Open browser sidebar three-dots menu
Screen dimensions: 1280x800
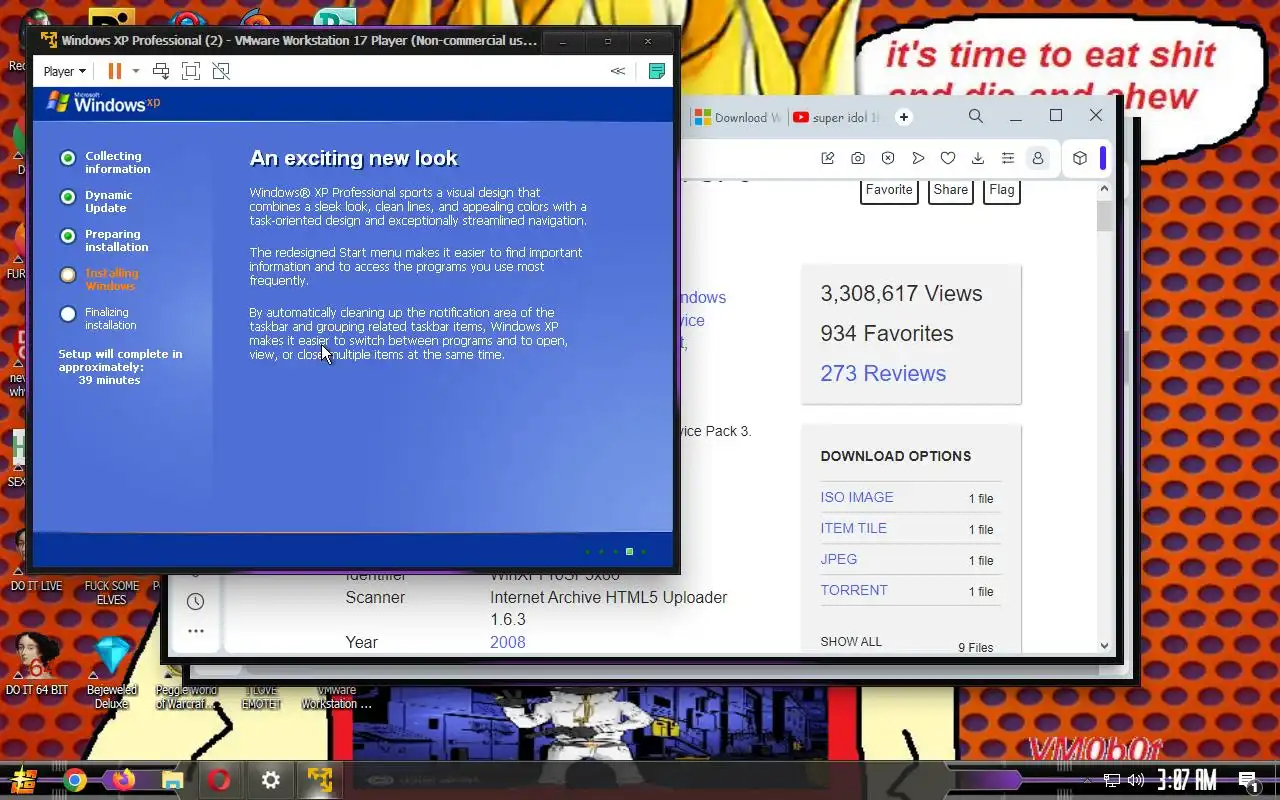tap(196, 631)
